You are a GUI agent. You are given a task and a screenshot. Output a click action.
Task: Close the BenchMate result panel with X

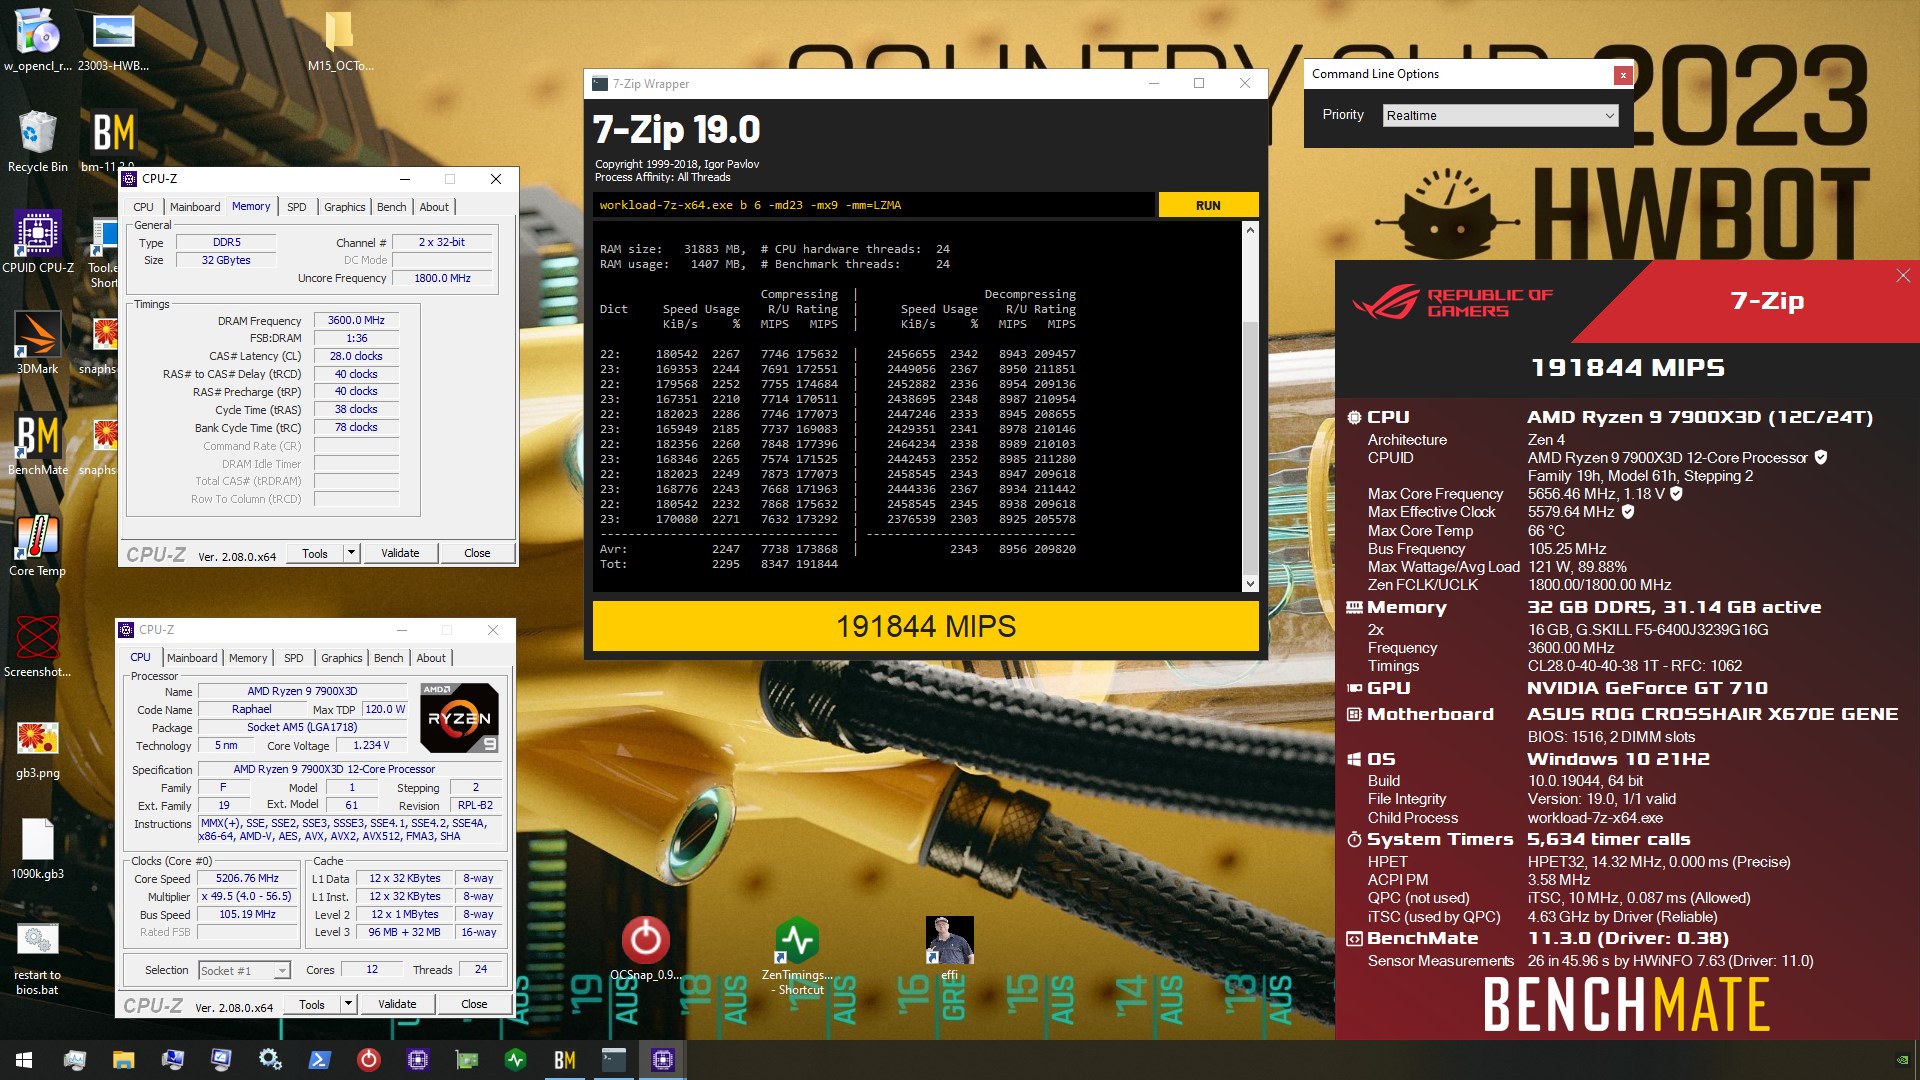pyautogui.click(x=1902, y=276)
